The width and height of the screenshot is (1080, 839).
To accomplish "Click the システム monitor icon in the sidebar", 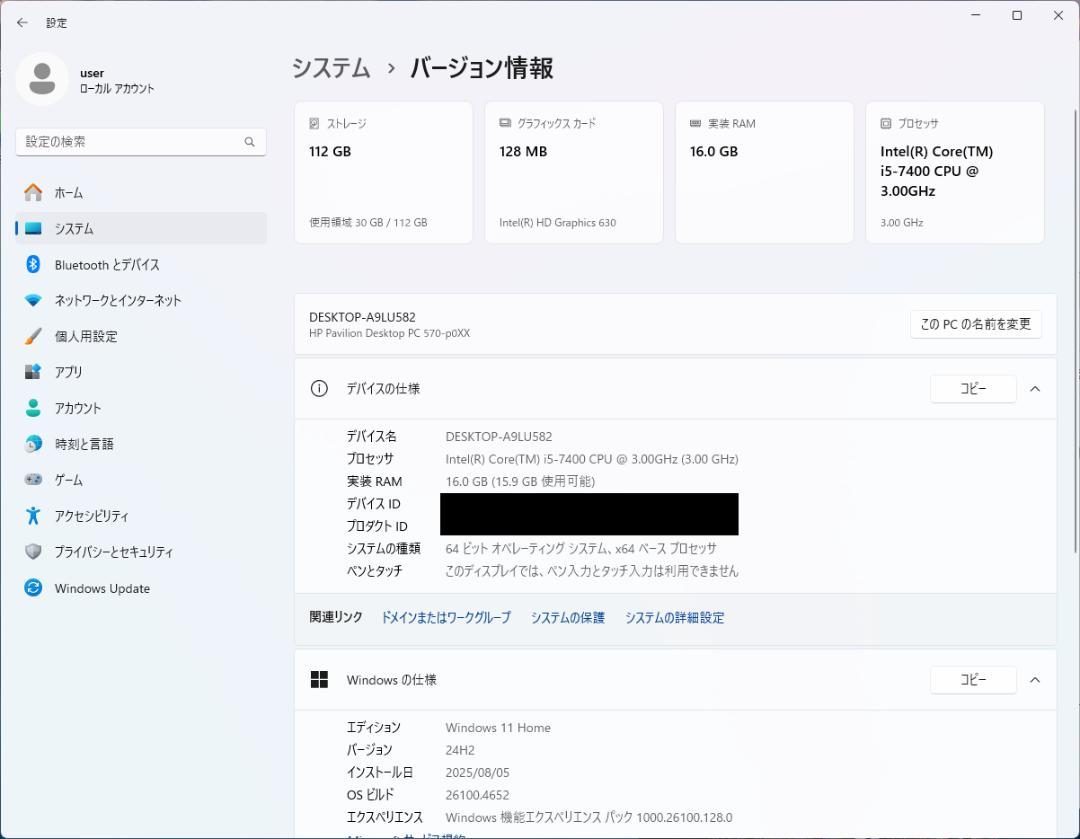I will [33, 229].
